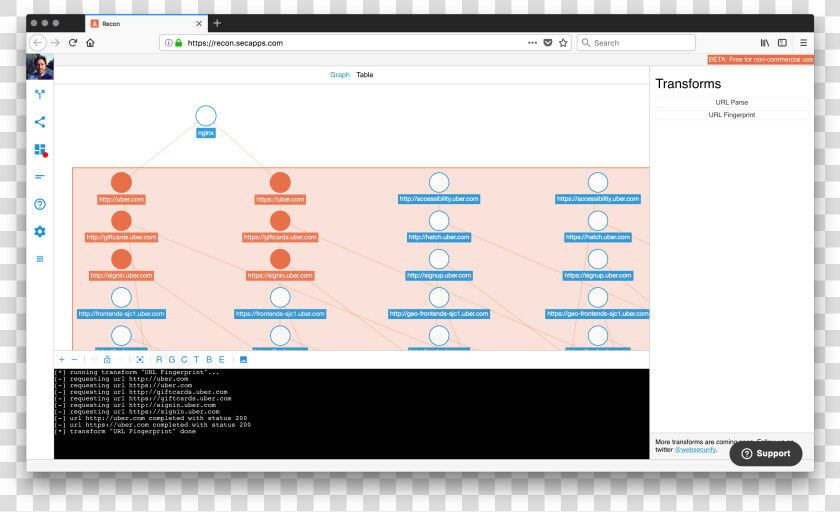Reload the page with refresh icon
Screen dimensions: 840x512
73,43
